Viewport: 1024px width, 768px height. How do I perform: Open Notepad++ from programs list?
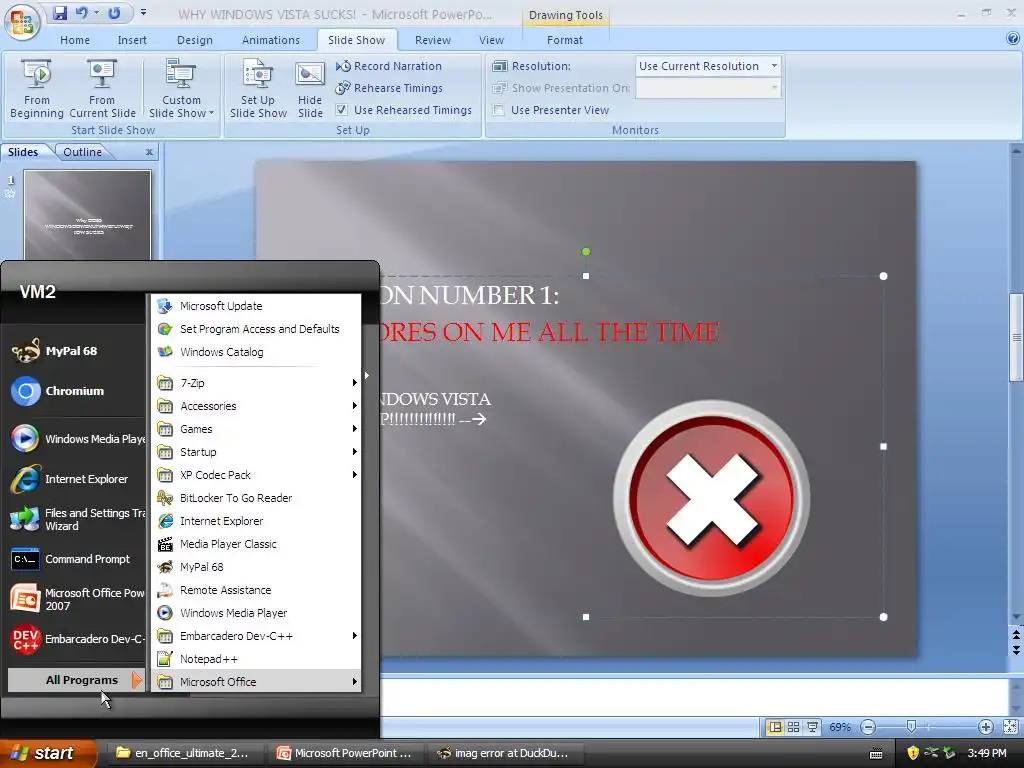point(257,659)
